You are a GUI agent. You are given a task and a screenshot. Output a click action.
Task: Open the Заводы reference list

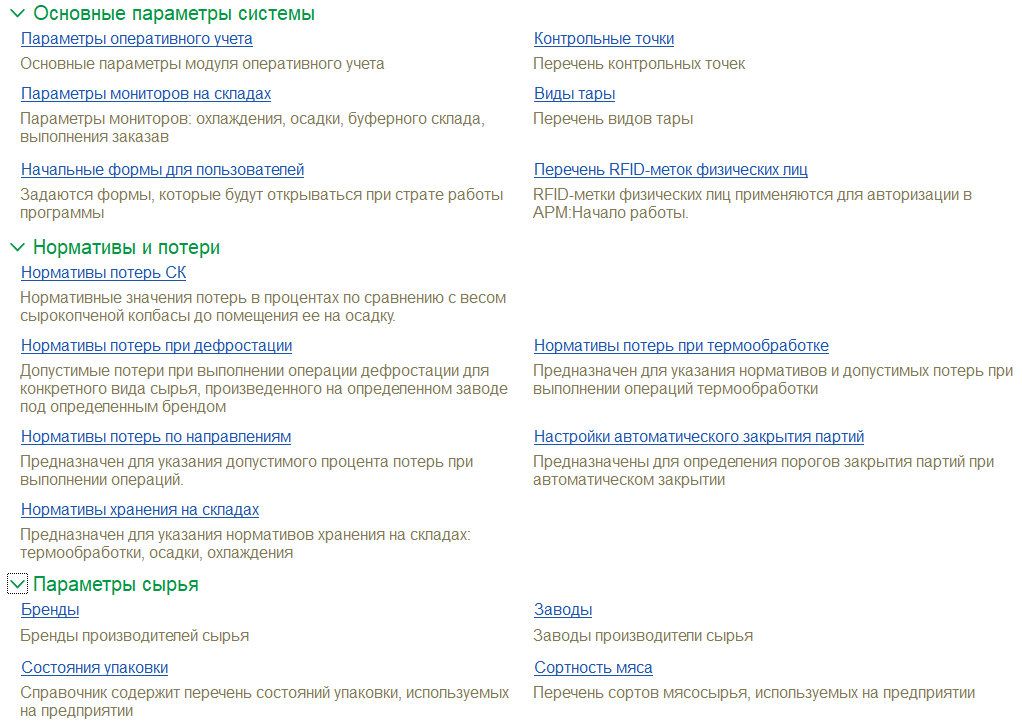563,610
